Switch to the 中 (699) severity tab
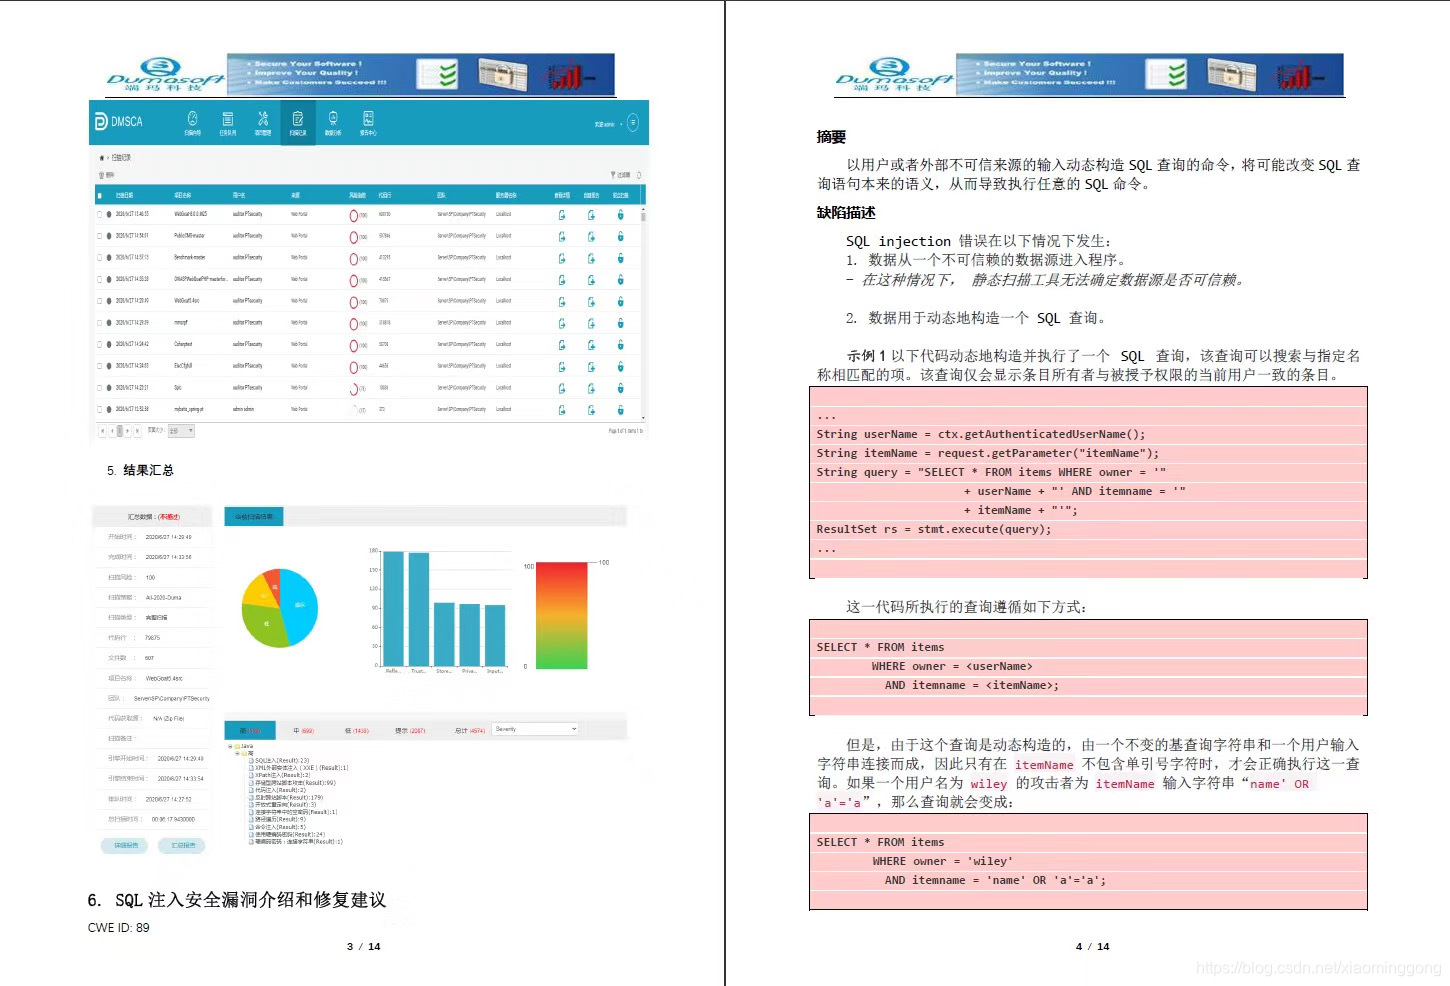 [303, 730]
